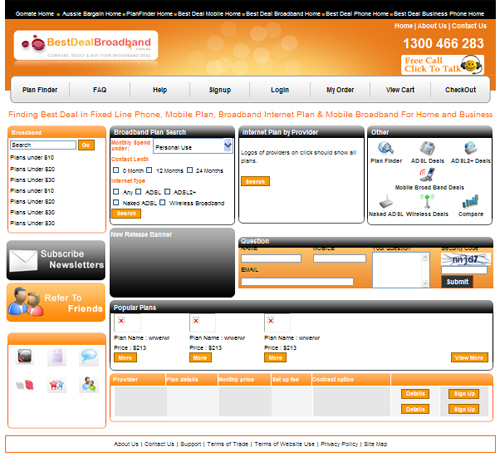The height and width of the screenshot is (455, 500).
Task: Tick the 12 Months contract checkbox
Action: tap(149, 170)
